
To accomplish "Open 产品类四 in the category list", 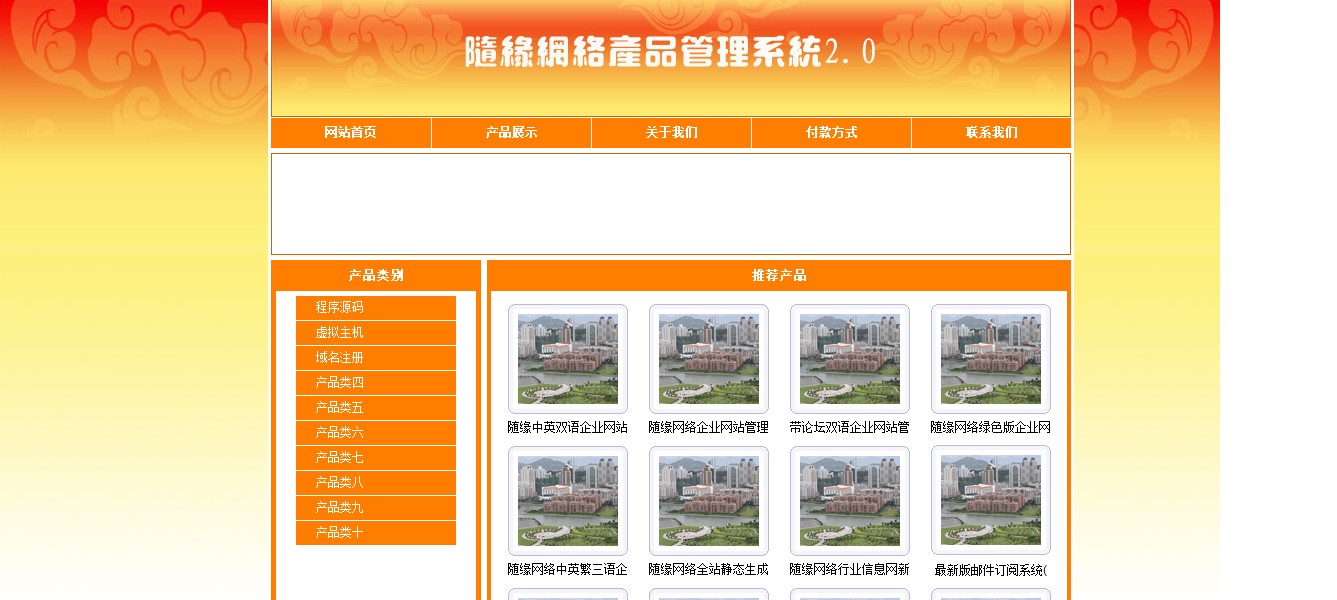I will [376, 383].
